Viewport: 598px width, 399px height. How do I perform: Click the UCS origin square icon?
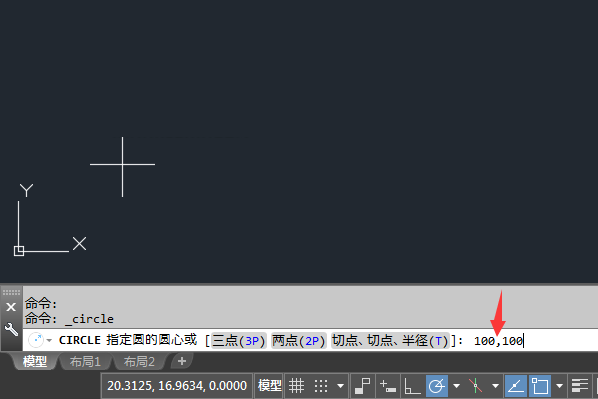(19, 251)
